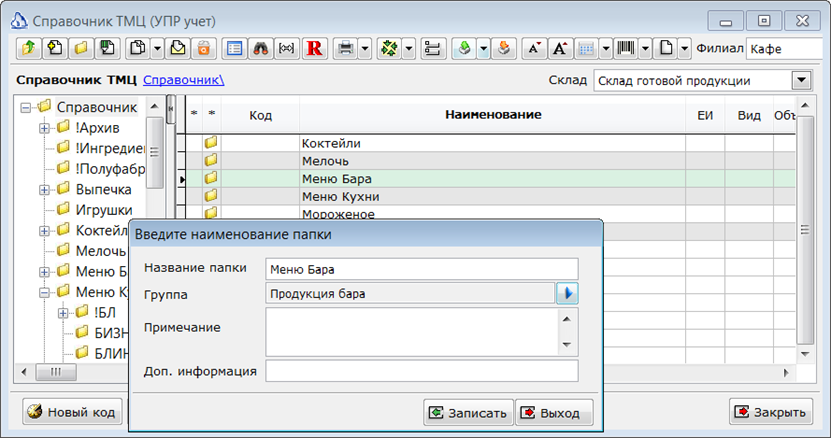Open dropdown next to calendar grid icon
Image resolution: width=831 pixels, height=438 pixels.
tap(606, 49)
